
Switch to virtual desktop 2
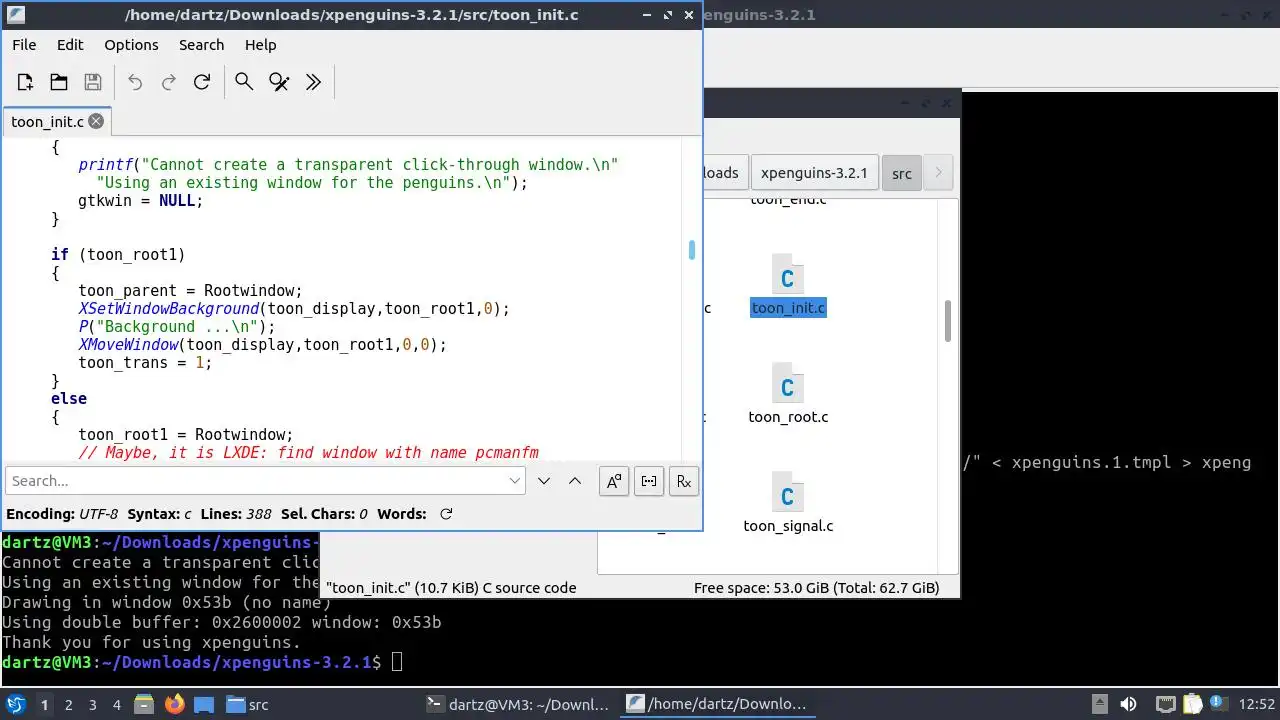pos(68,705)
